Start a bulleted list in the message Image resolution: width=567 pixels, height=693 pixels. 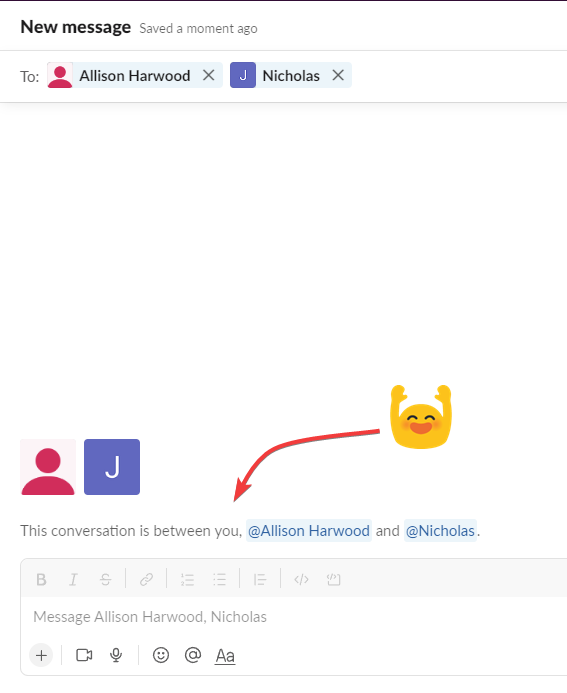[x=219, y=579]
